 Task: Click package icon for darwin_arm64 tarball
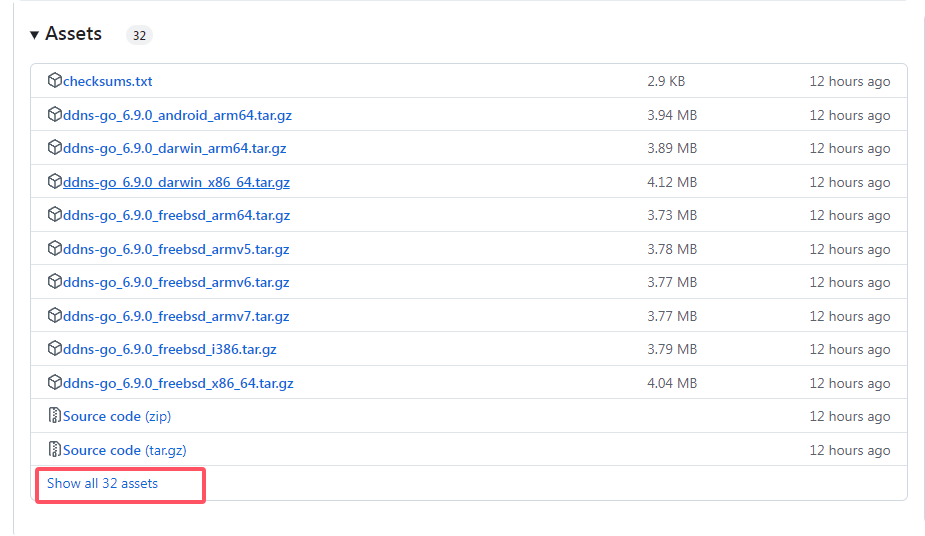pos(54,147)
